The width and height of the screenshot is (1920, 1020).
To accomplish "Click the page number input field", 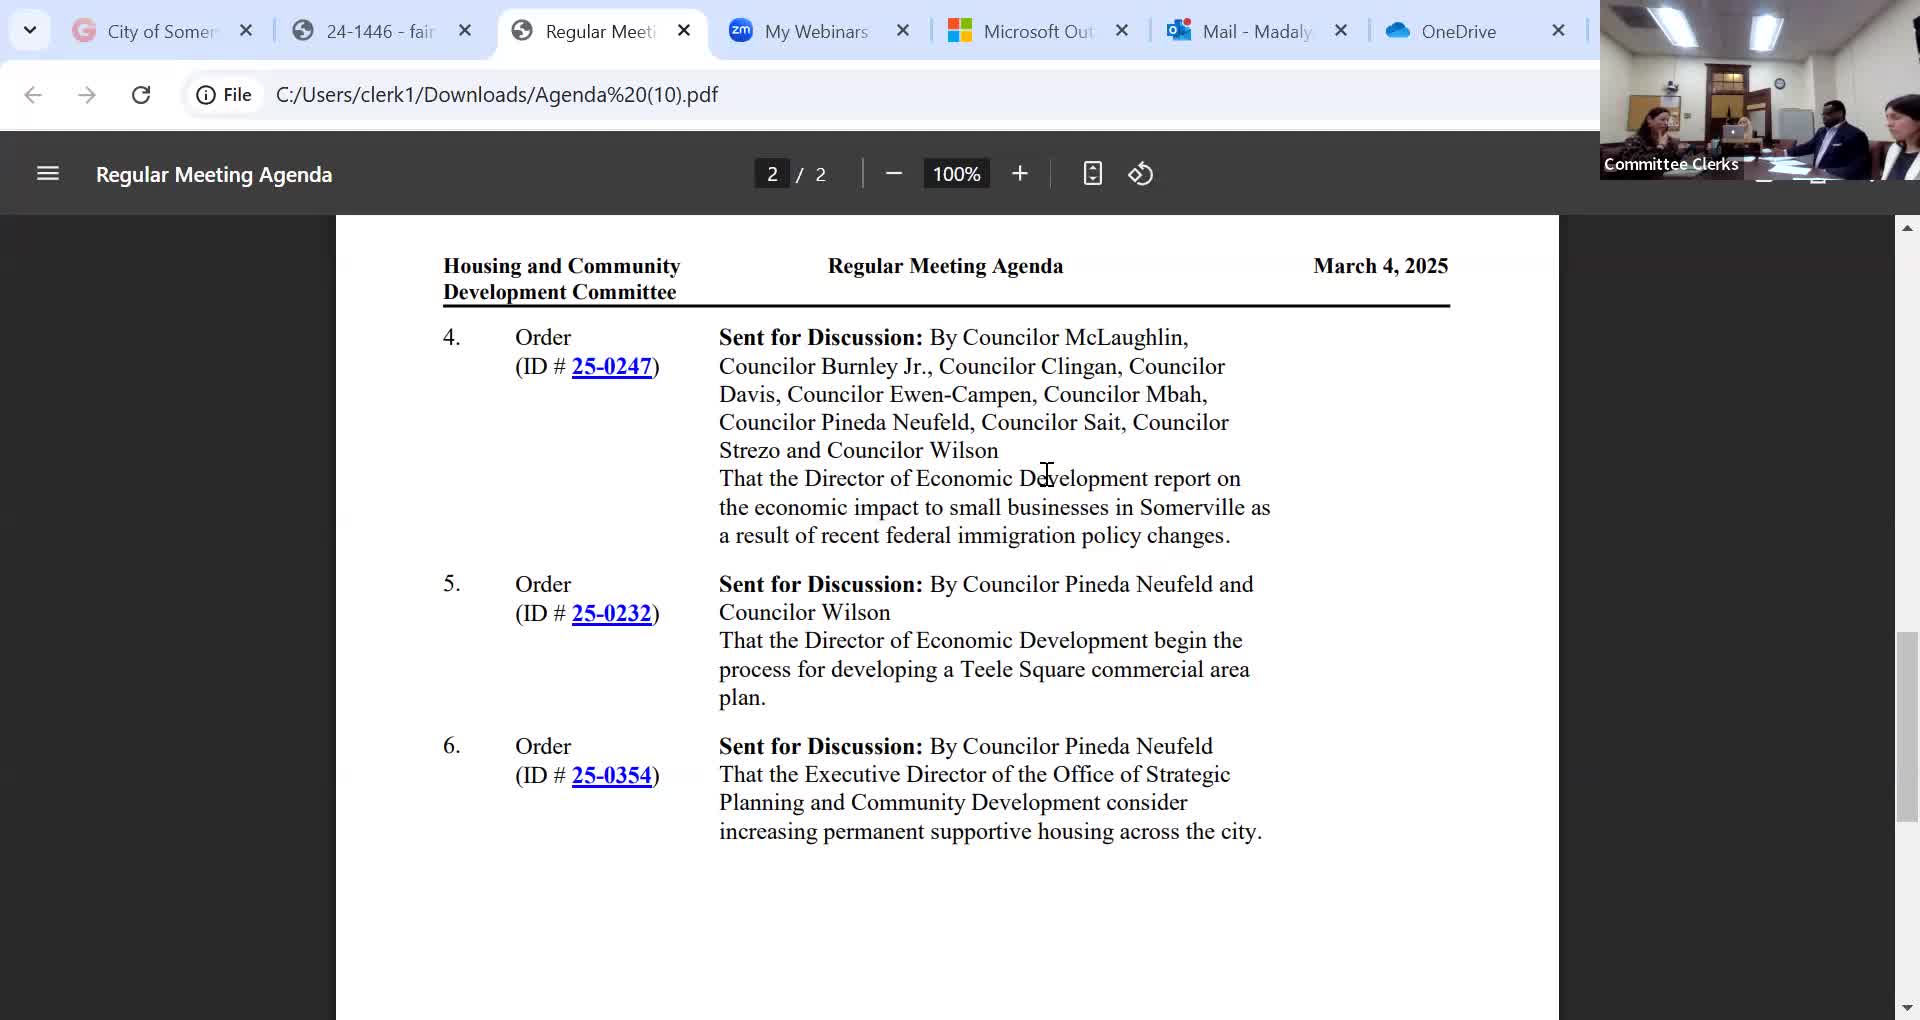I will point(771,174).
